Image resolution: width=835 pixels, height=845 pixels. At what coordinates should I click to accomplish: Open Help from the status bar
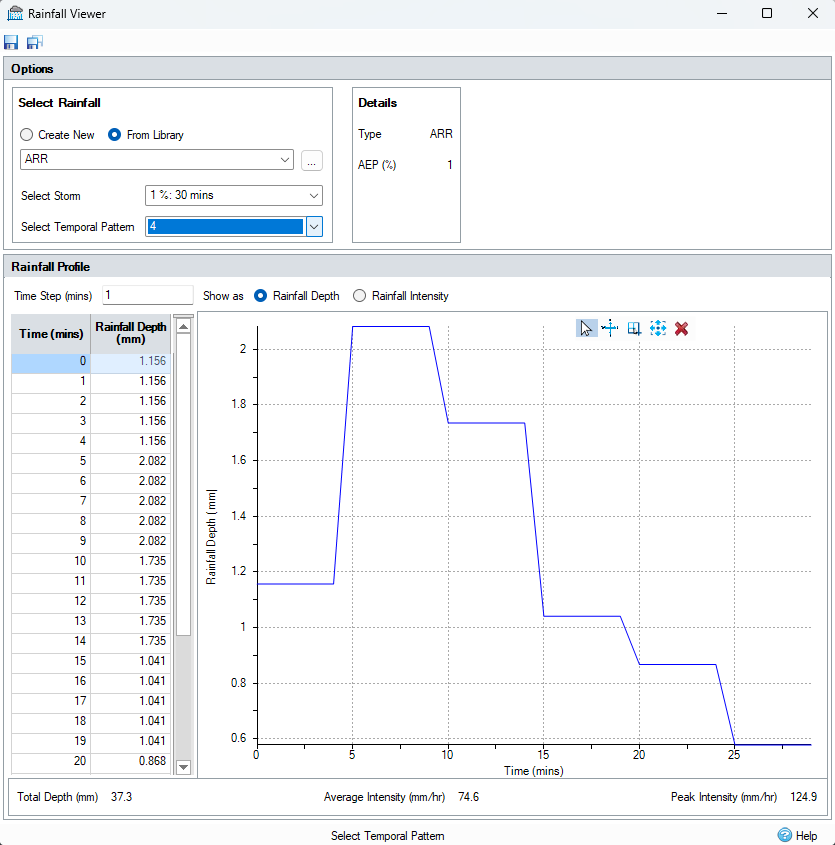click(x=797, y=835)
